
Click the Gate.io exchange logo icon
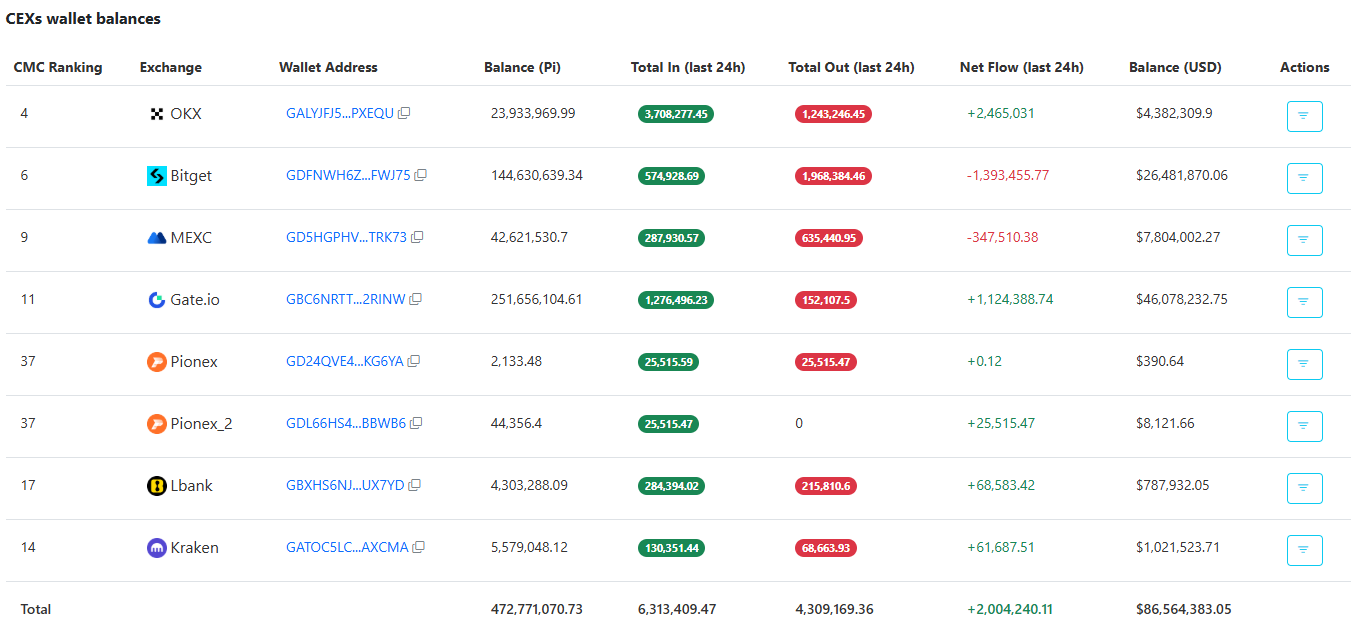pos(155,299)
